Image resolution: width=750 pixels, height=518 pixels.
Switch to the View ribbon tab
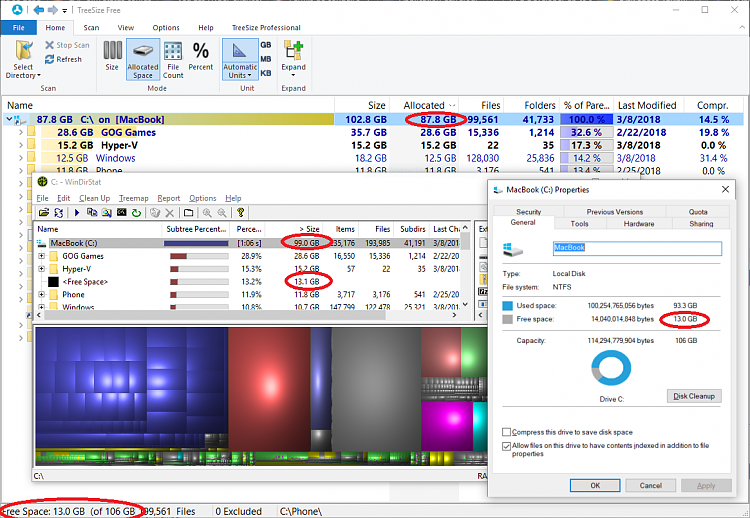click(x=126, y=28)
